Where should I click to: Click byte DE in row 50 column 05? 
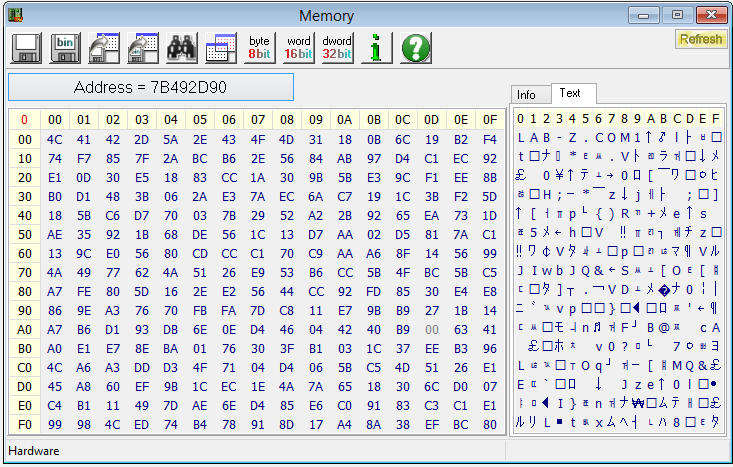point(200,234)
